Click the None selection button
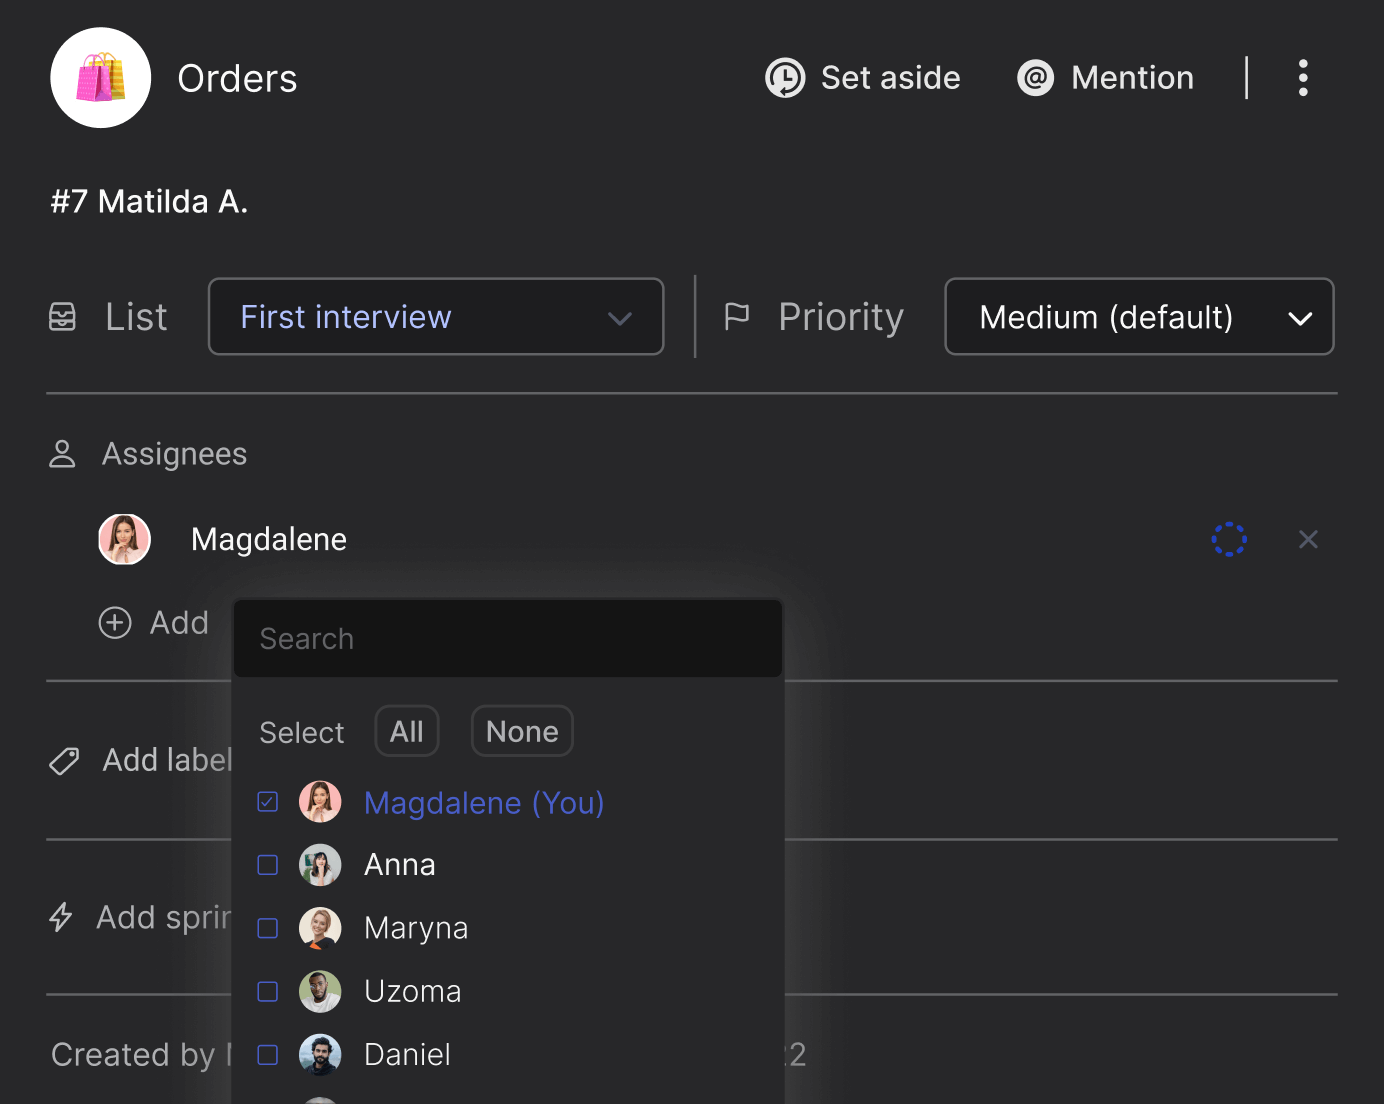 (x=521, y=731)
